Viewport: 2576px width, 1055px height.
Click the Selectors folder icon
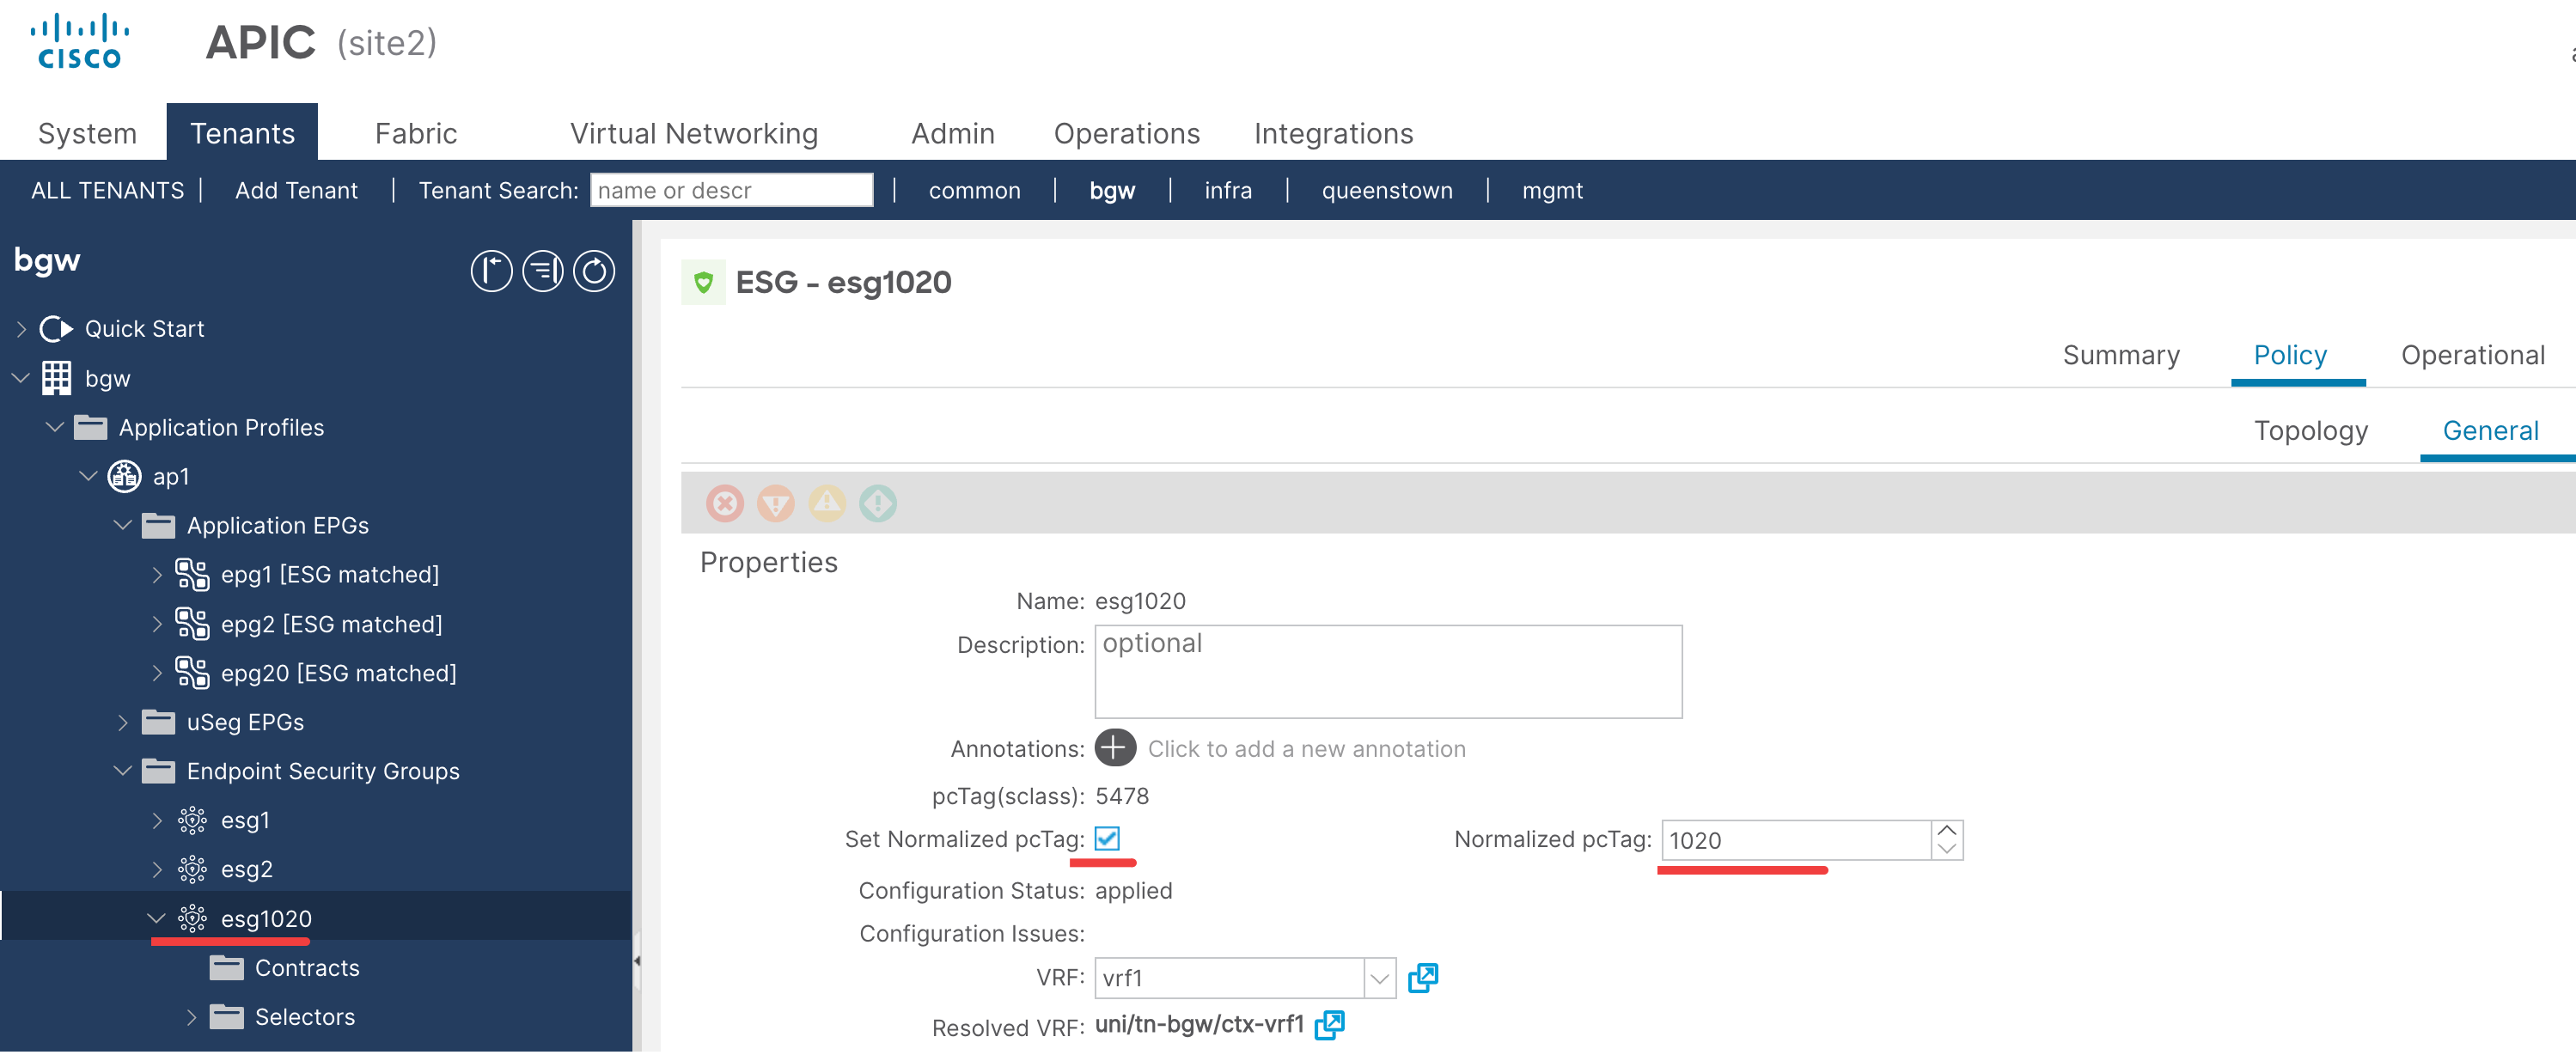(227, 1017)
